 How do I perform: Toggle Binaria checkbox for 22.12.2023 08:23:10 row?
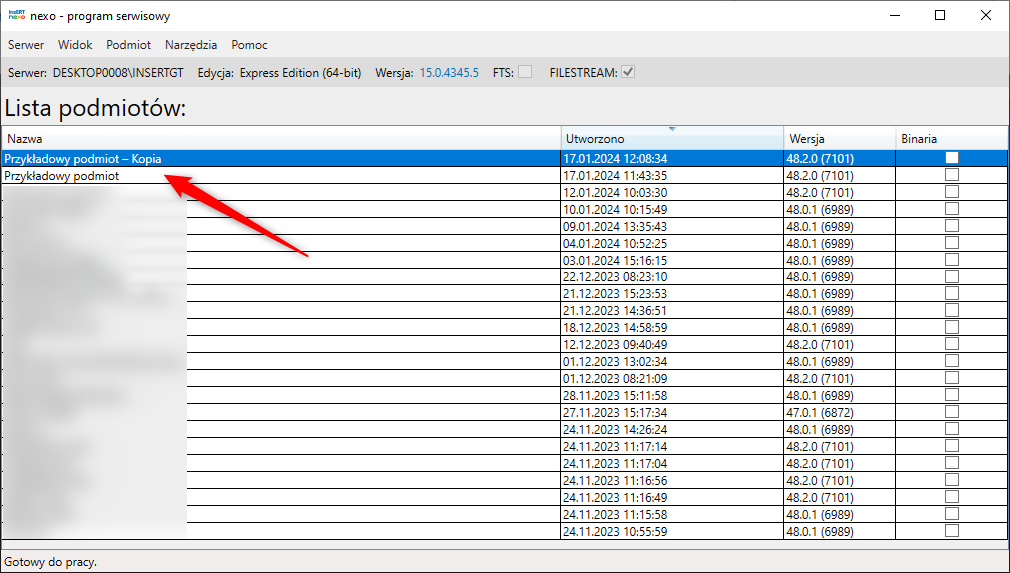[951, 276]
